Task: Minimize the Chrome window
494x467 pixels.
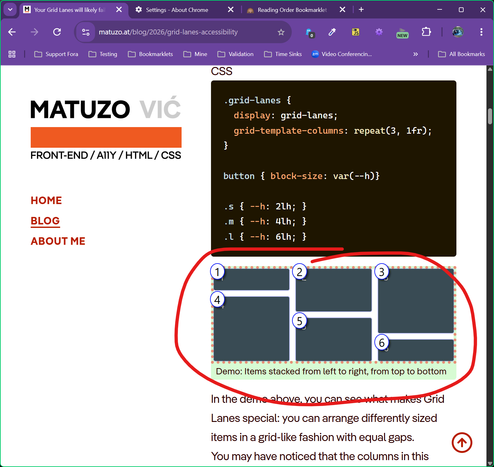Action: click(439, 10)
